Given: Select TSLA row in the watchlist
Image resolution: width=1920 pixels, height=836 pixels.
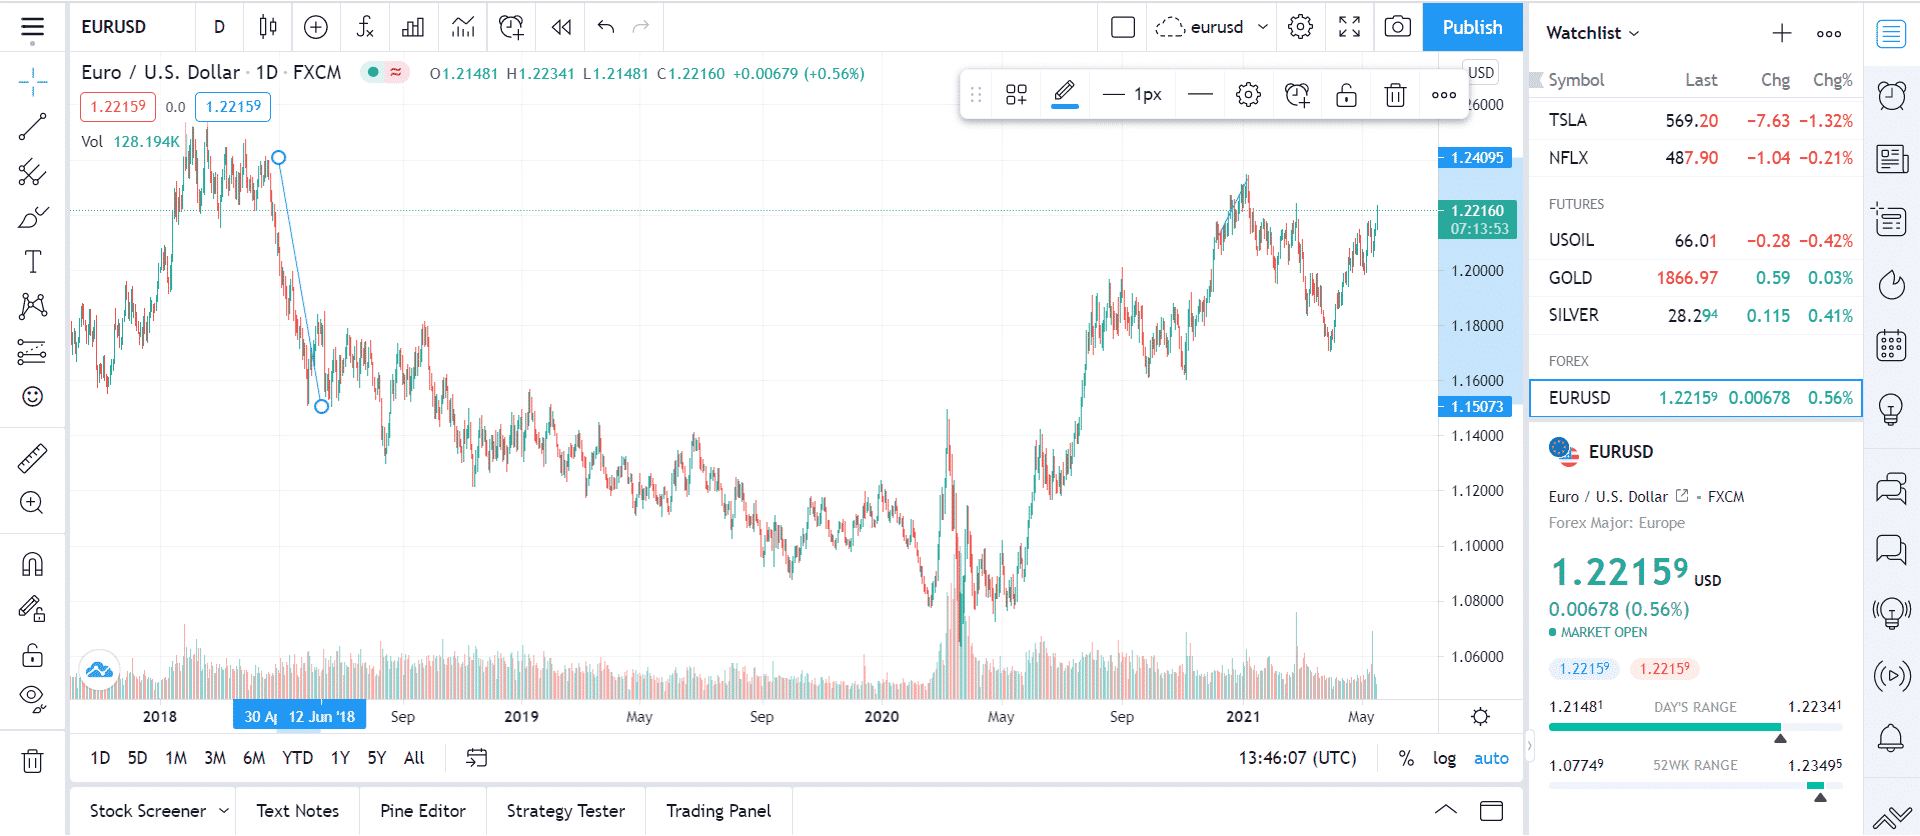Looking at the screenshot, I should tap(1696, 120).
